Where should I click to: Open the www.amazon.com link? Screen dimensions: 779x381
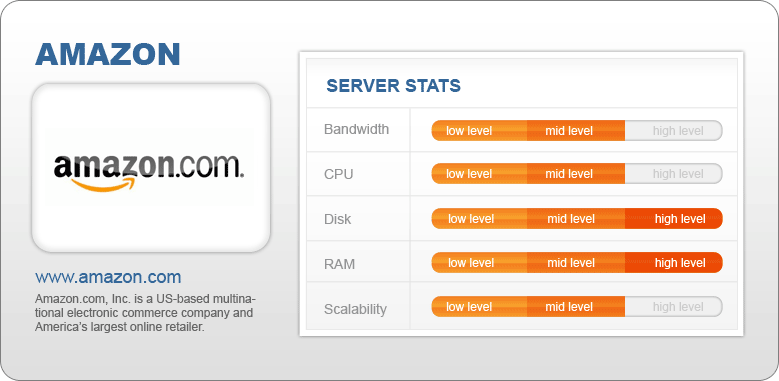(108, 277)
